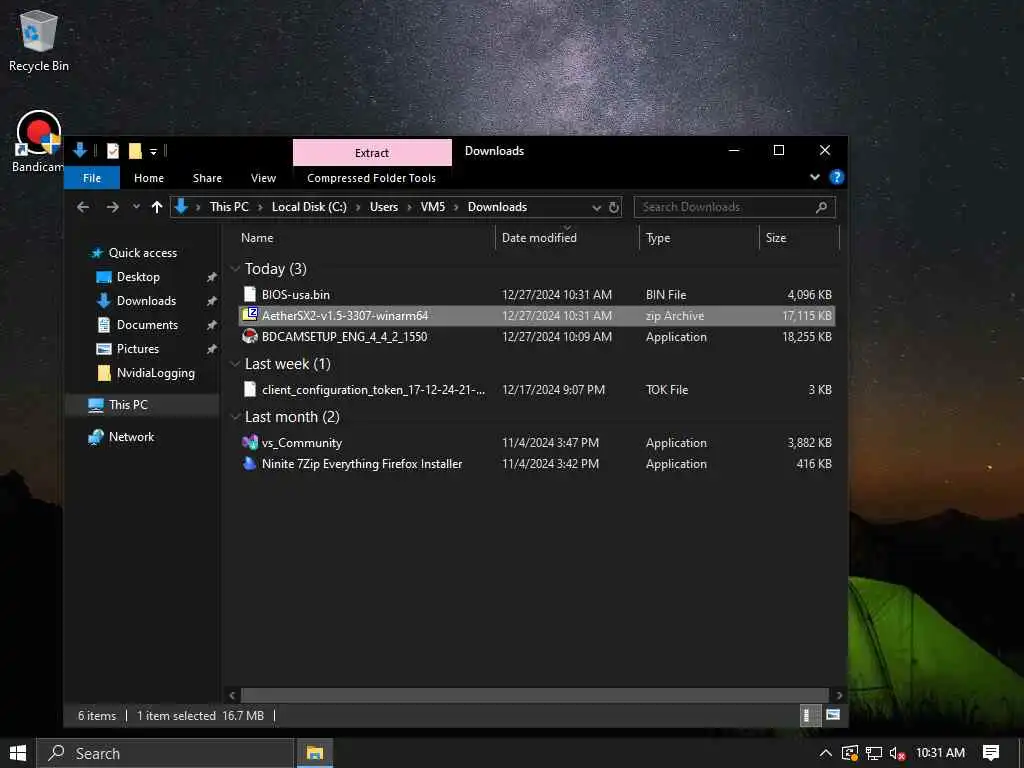Click Downloads in the address path
The width and height of the screenshot is (1024, 768).
click(x=497, y=207)
